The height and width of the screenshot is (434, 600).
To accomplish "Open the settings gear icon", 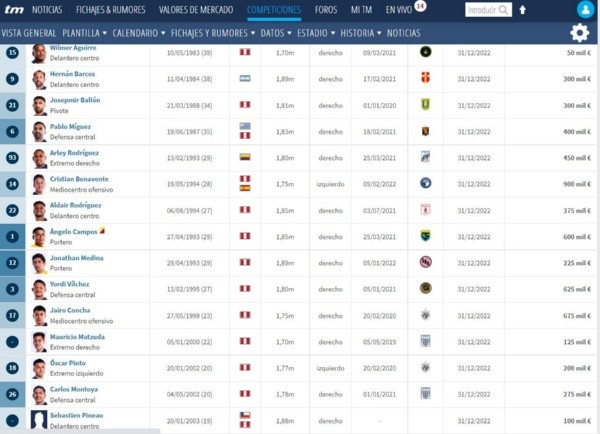I will pyautogui.click(x=579, y=33).
